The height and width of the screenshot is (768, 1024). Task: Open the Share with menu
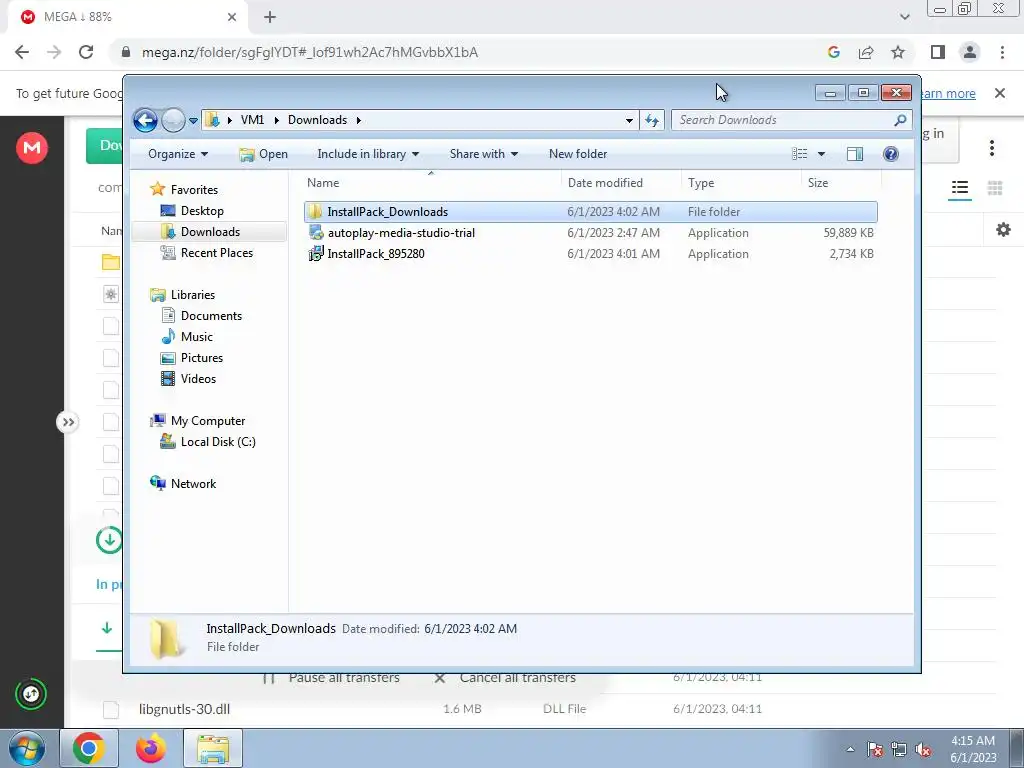click(483, 154)
